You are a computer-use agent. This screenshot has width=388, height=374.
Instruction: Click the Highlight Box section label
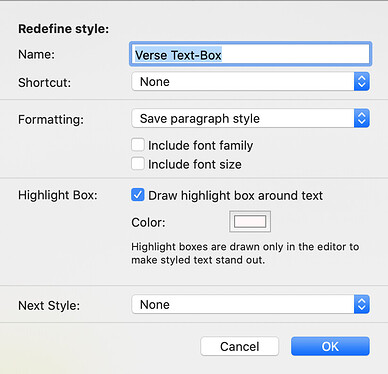58,195
